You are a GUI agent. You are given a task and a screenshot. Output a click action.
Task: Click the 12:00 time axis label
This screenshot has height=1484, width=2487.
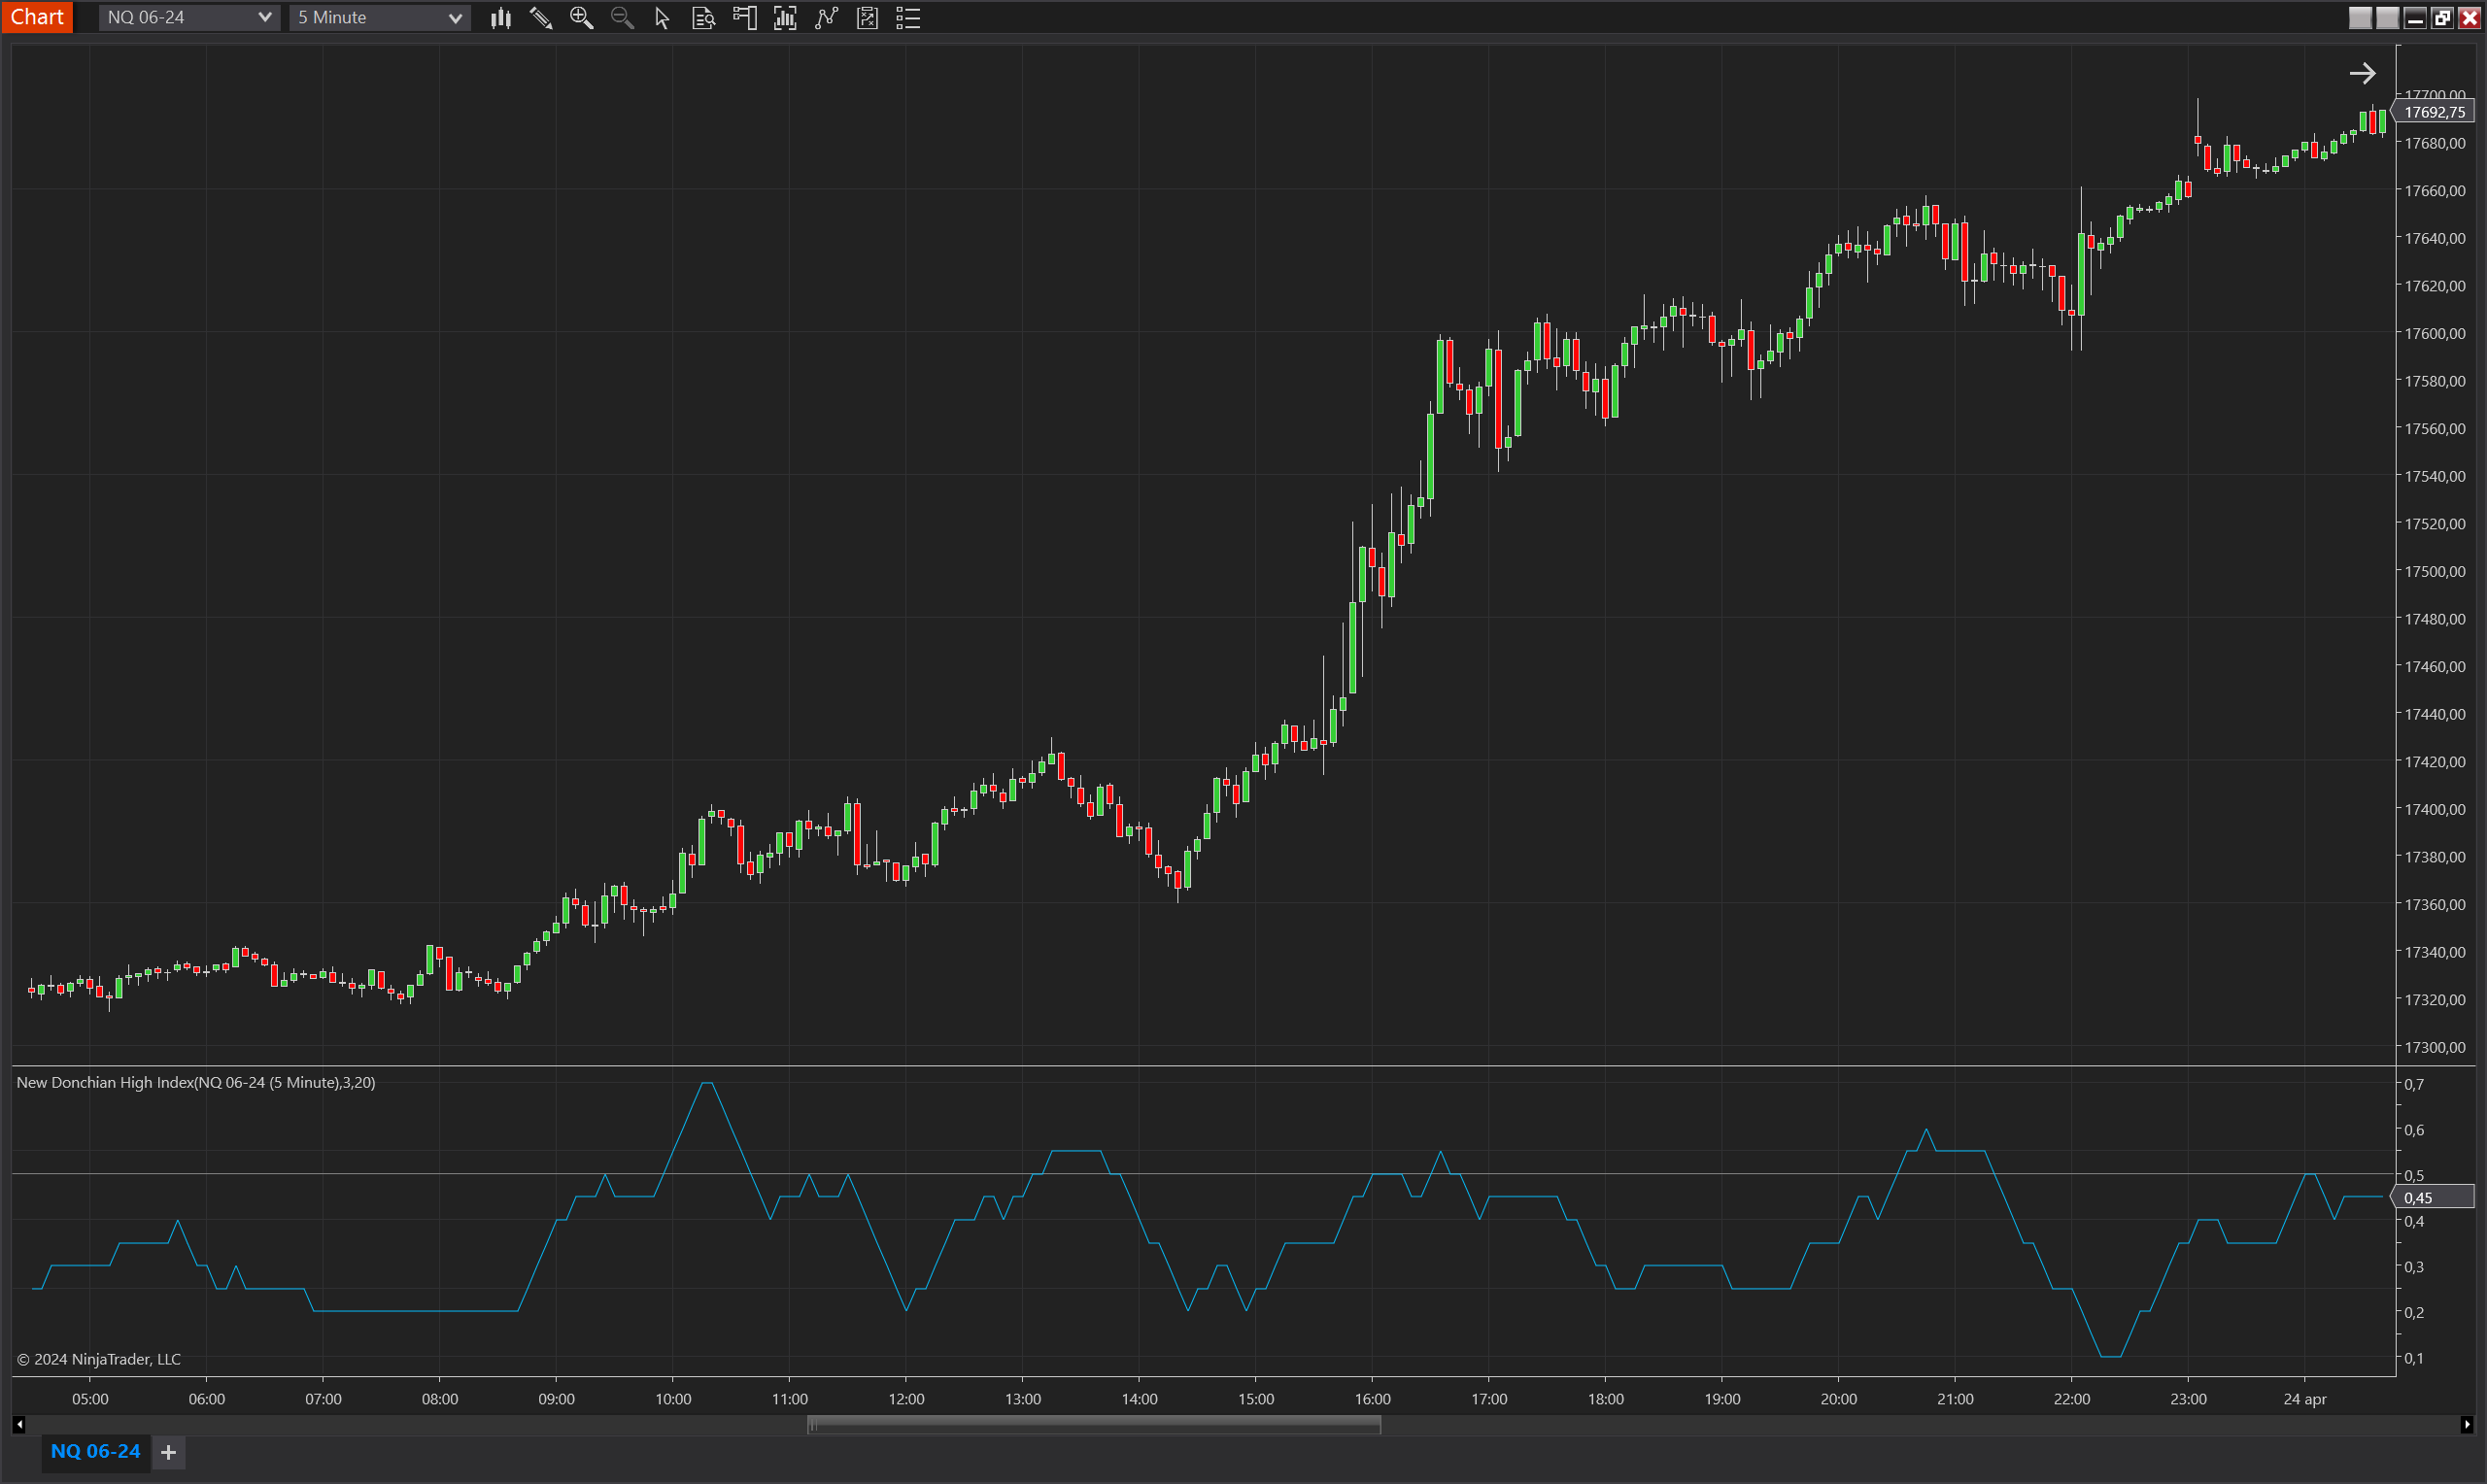pos(906,1399)
